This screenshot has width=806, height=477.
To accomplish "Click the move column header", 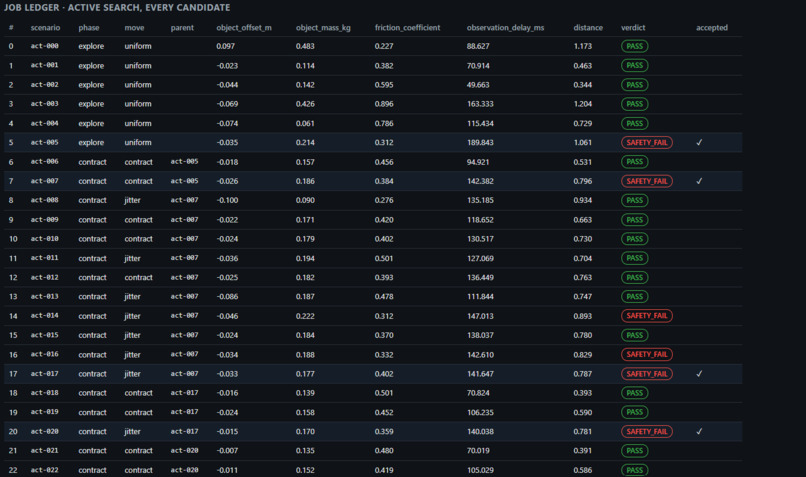I will click(x=134, y=28).
